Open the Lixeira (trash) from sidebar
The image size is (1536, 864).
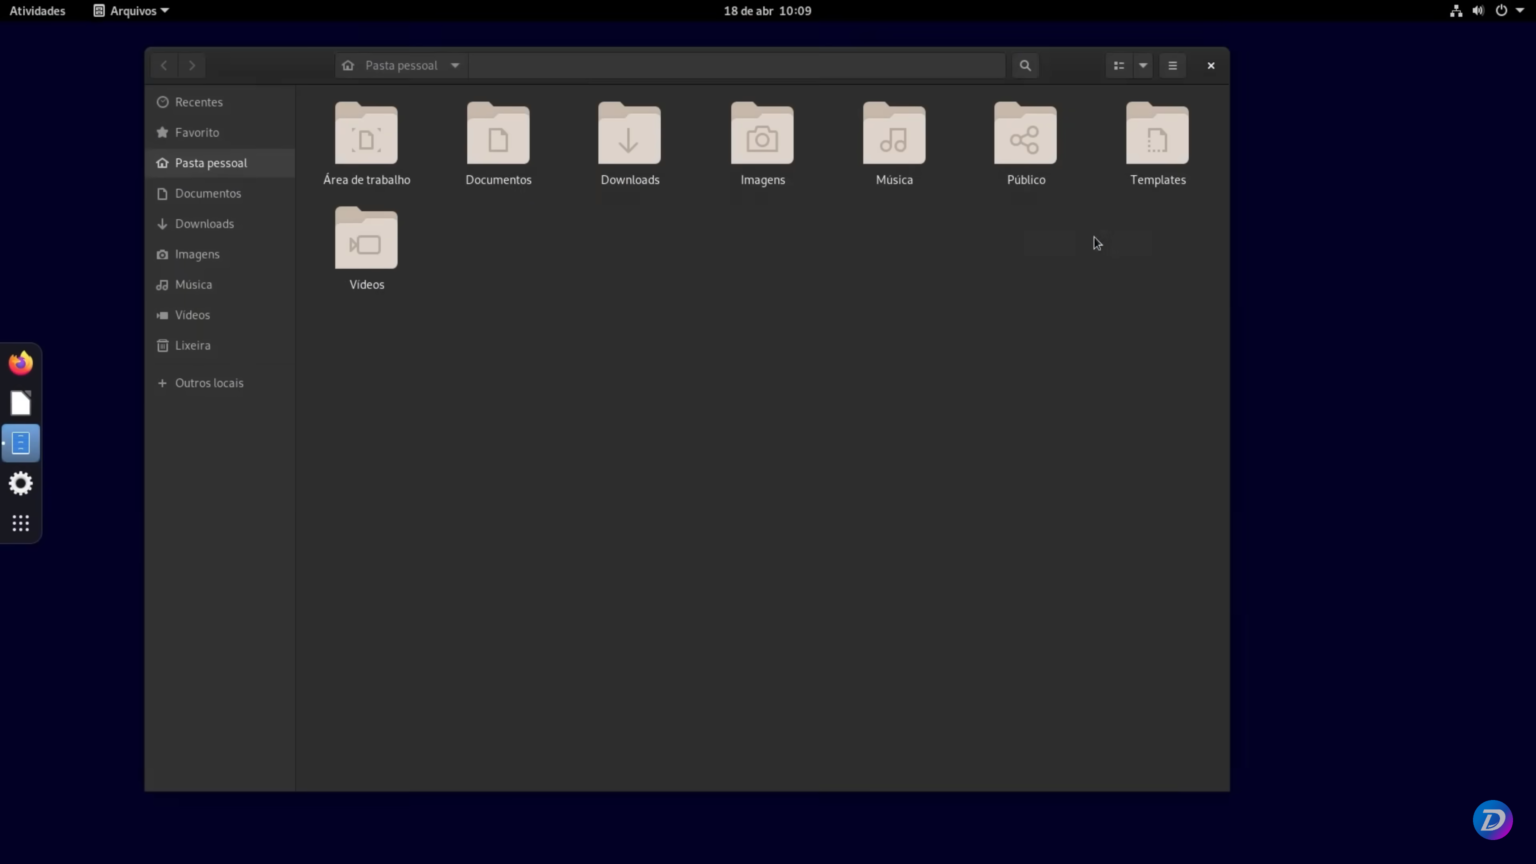pyautogui.click(x=192, y=345)
